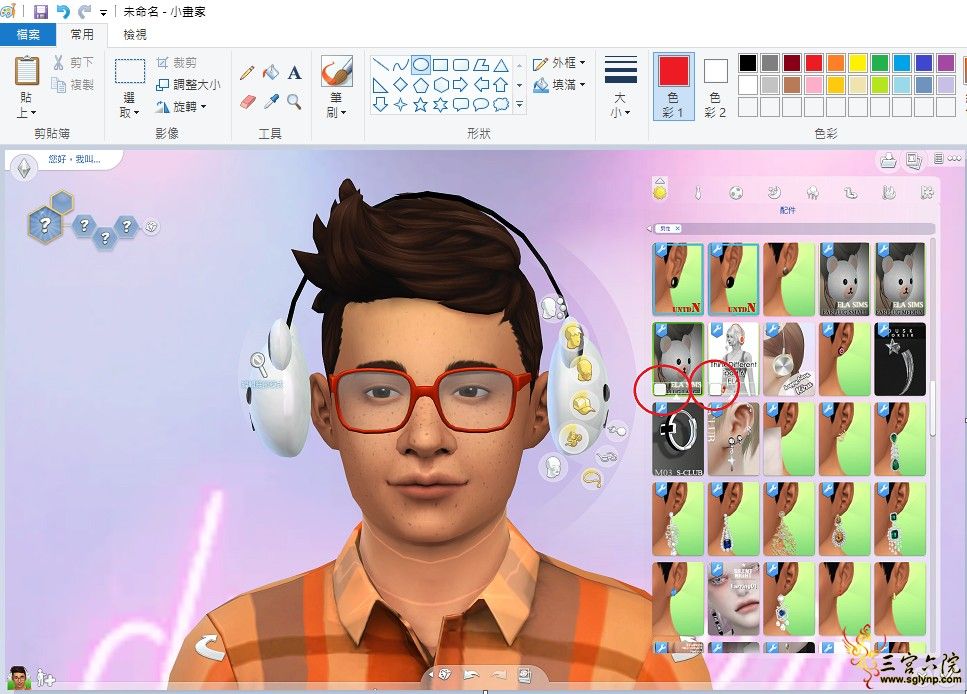Undo the last action in the title bar

63,11
